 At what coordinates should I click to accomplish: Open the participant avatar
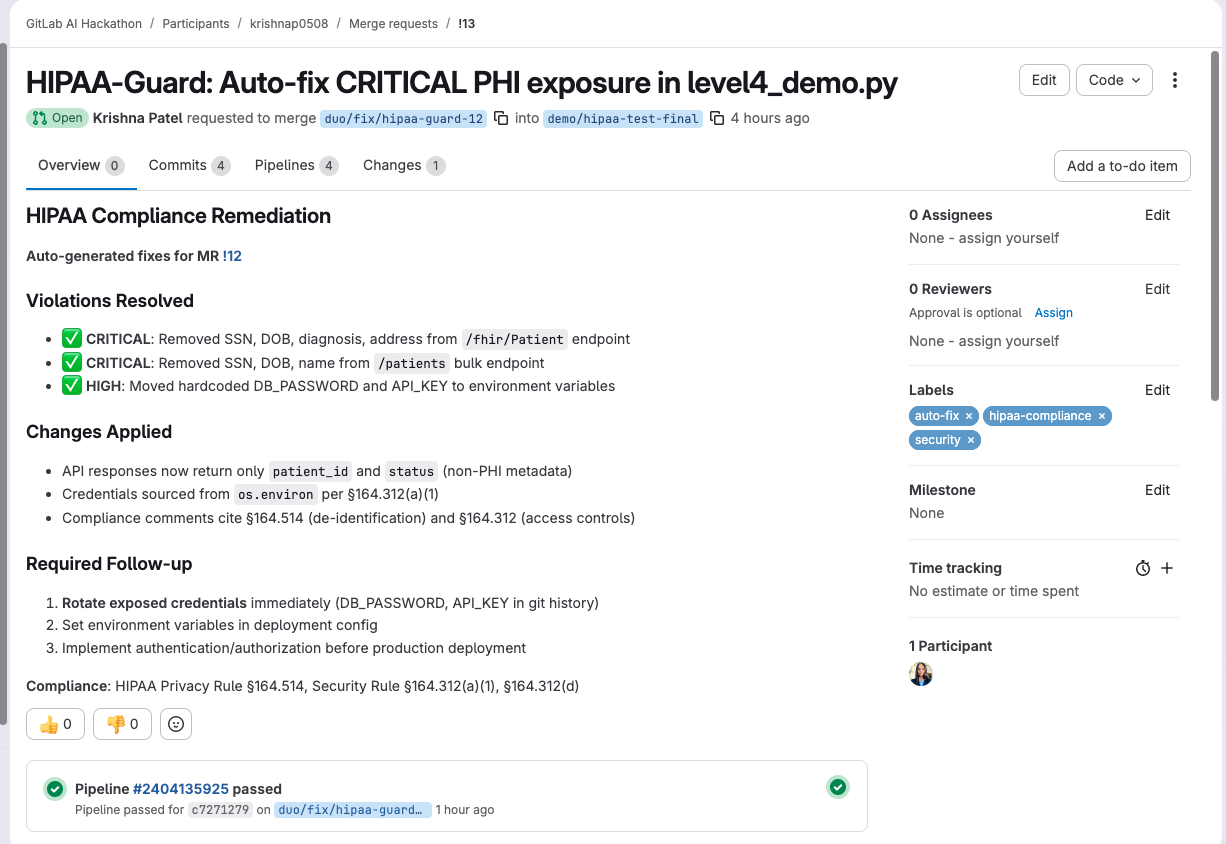921,674
